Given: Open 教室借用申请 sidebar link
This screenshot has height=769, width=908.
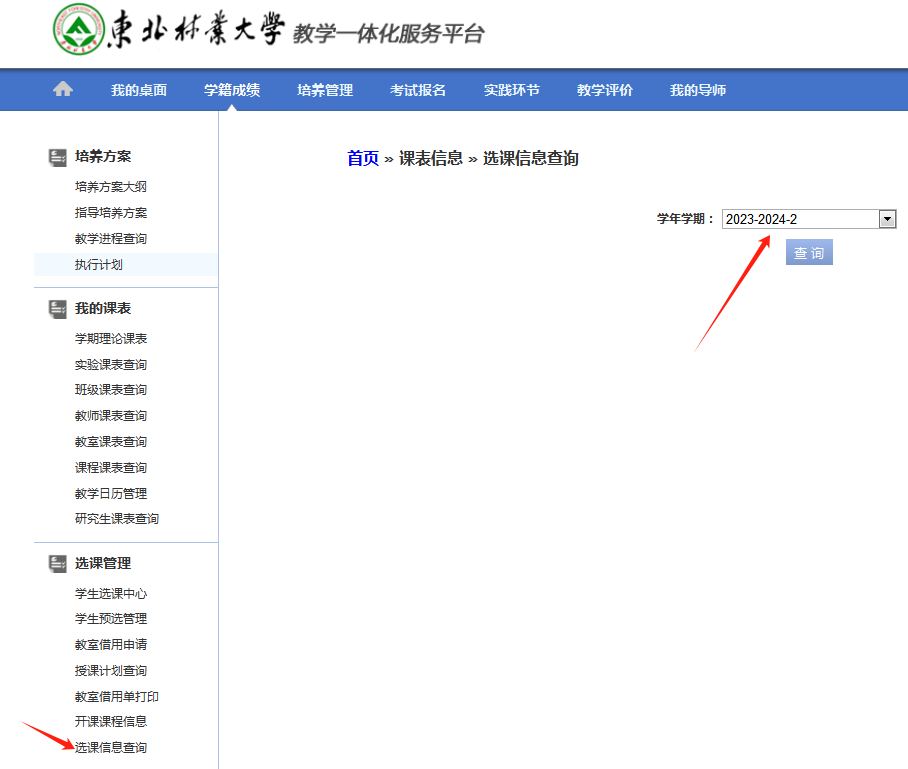Looking at the screenshot, I should click(x=111, y=645).
